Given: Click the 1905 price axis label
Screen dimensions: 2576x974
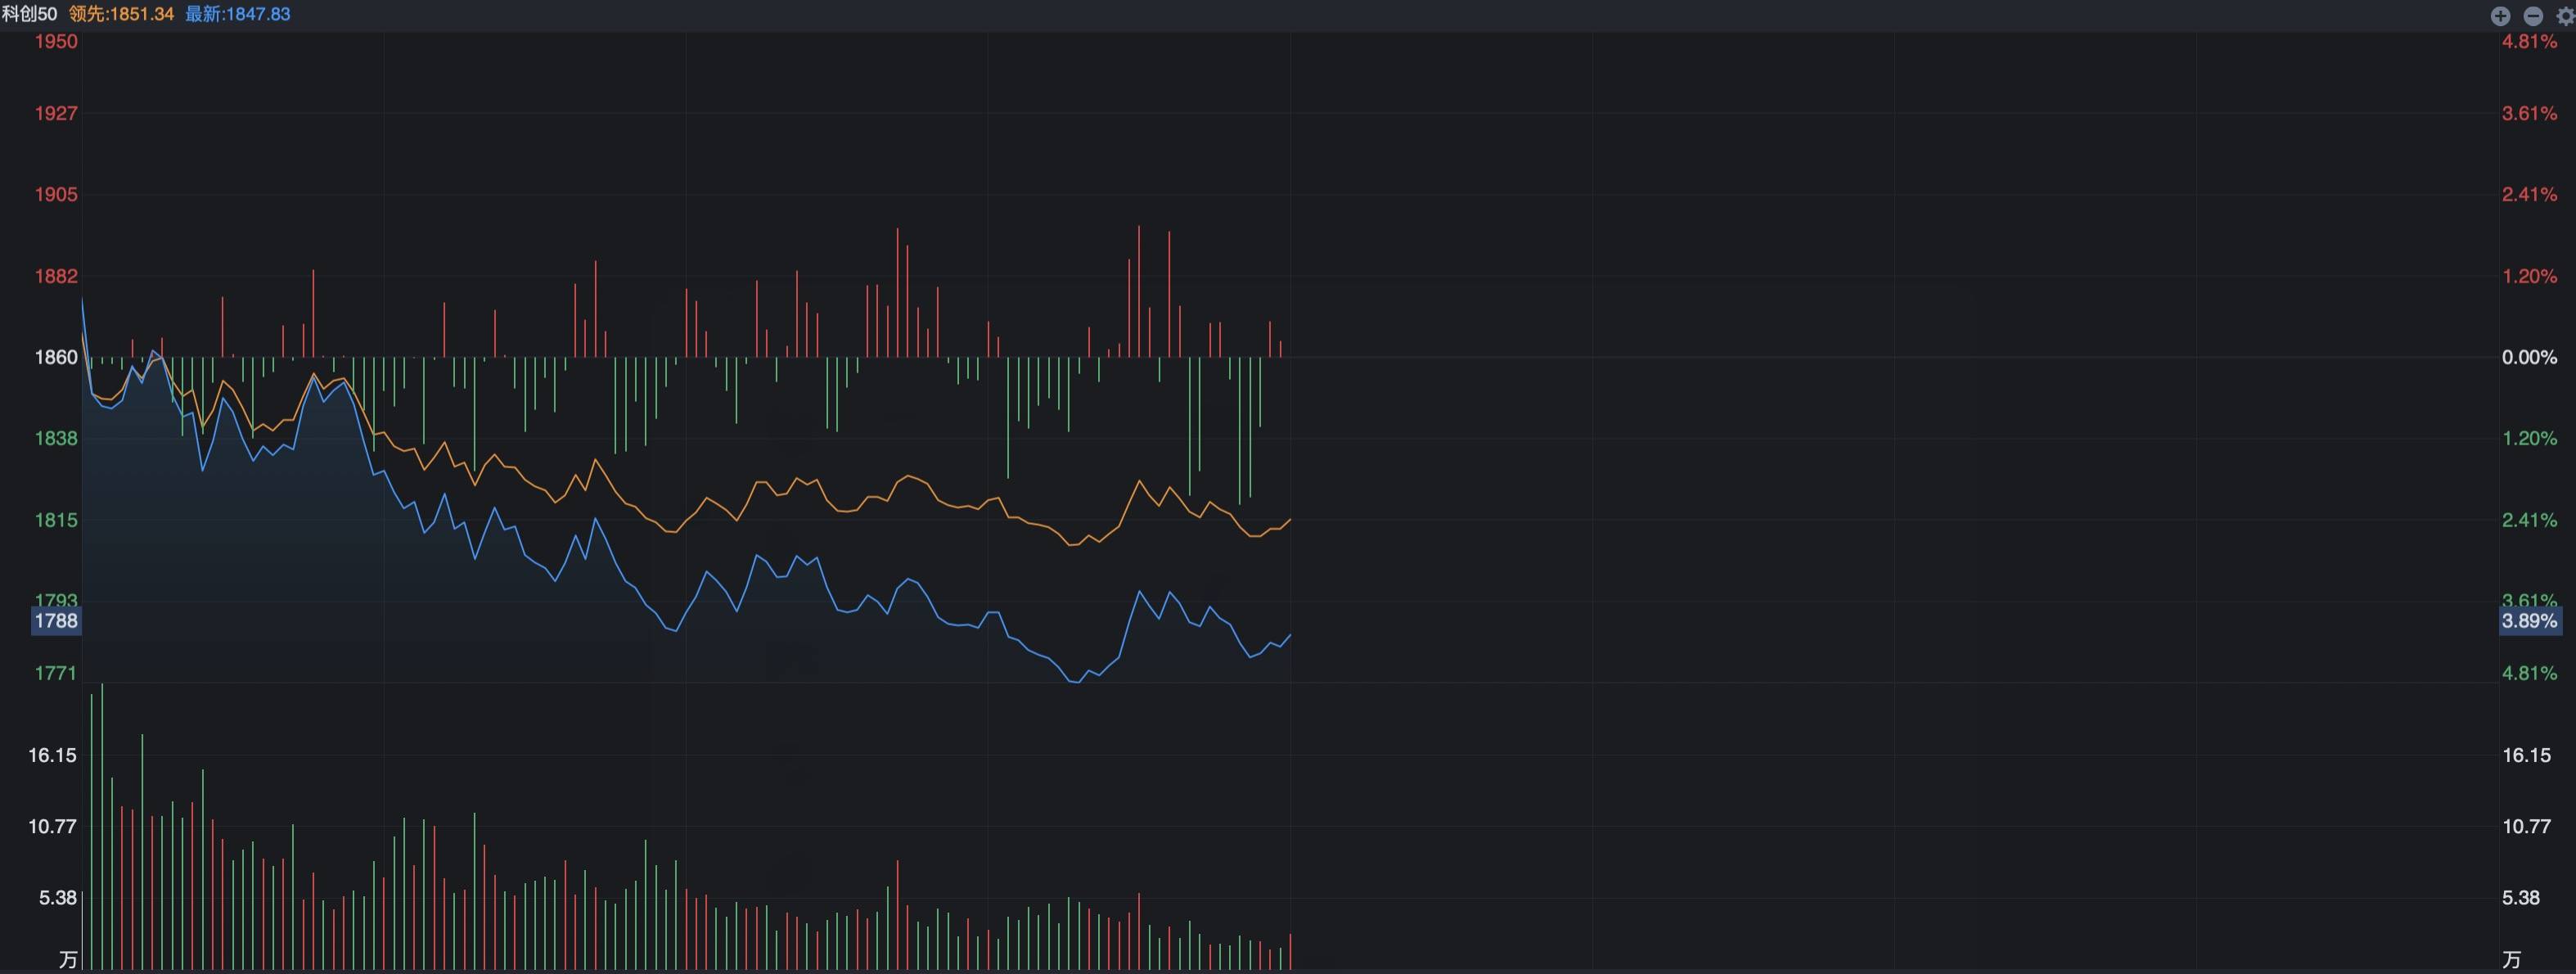Looking at the screenshot, I should coord(56,194).
